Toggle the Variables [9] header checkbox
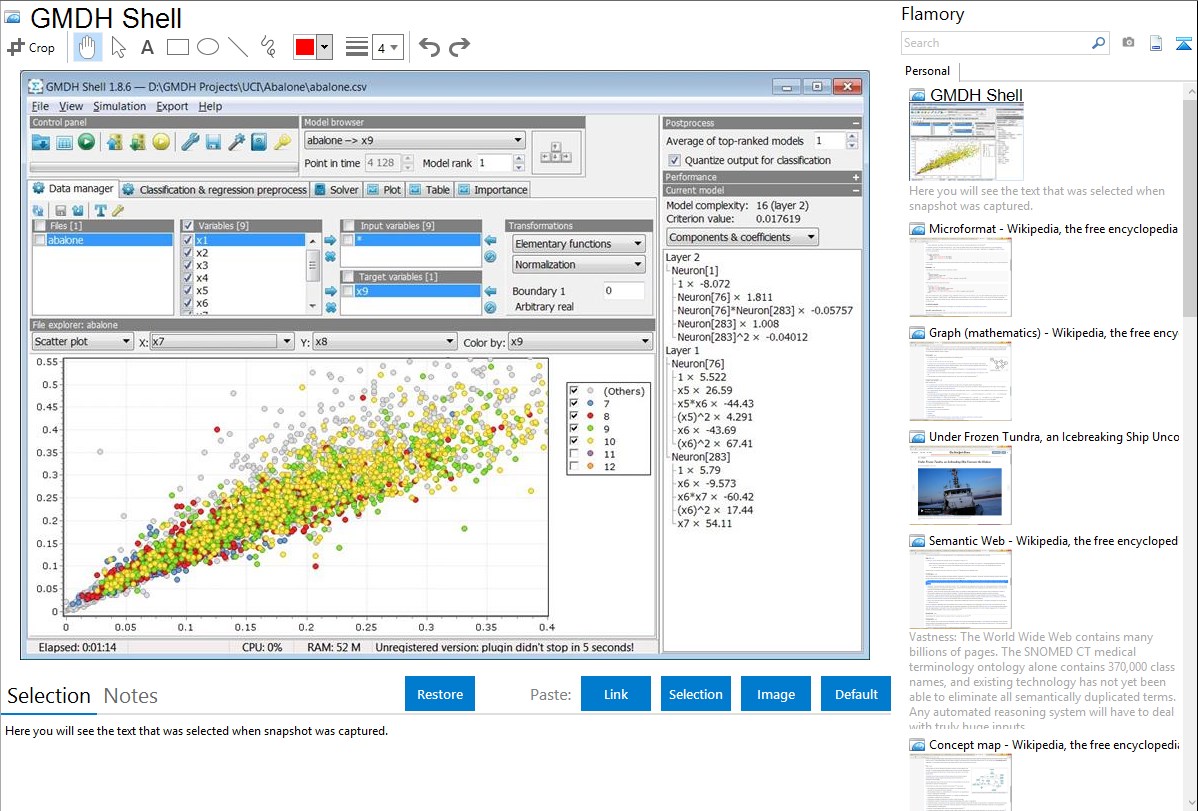Image resolution: width=1198 pixels, height=811 pixels. [188, 225]
